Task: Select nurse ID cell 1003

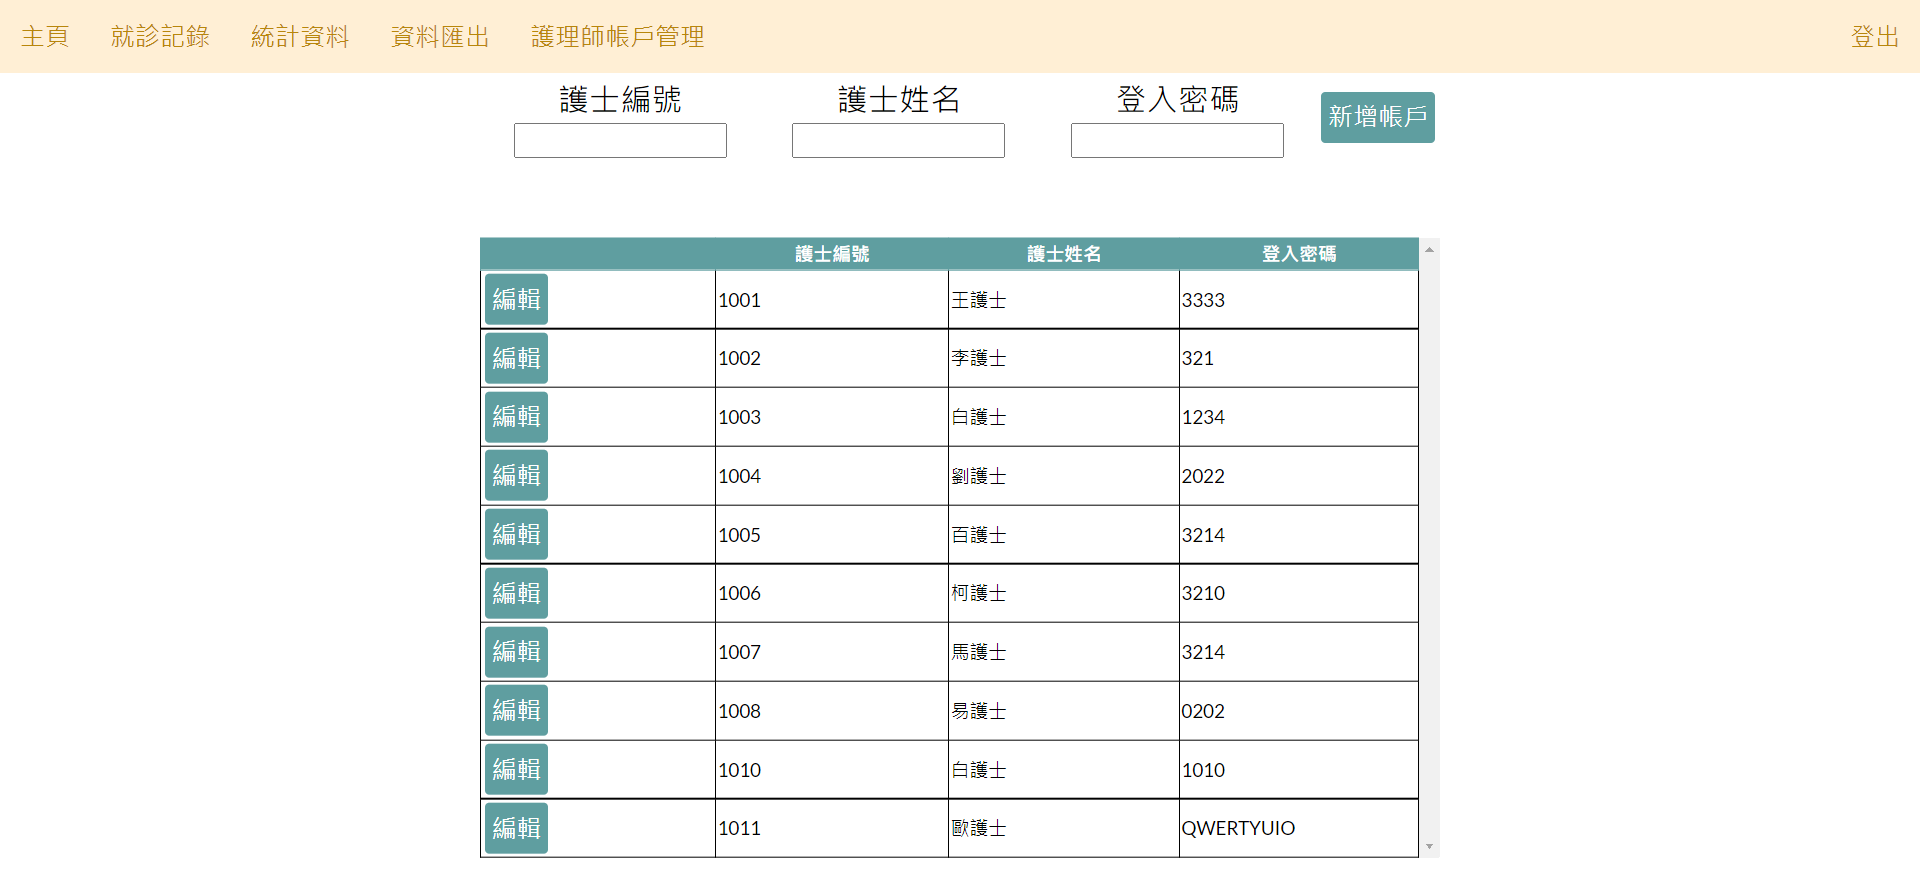Action: 832,417
